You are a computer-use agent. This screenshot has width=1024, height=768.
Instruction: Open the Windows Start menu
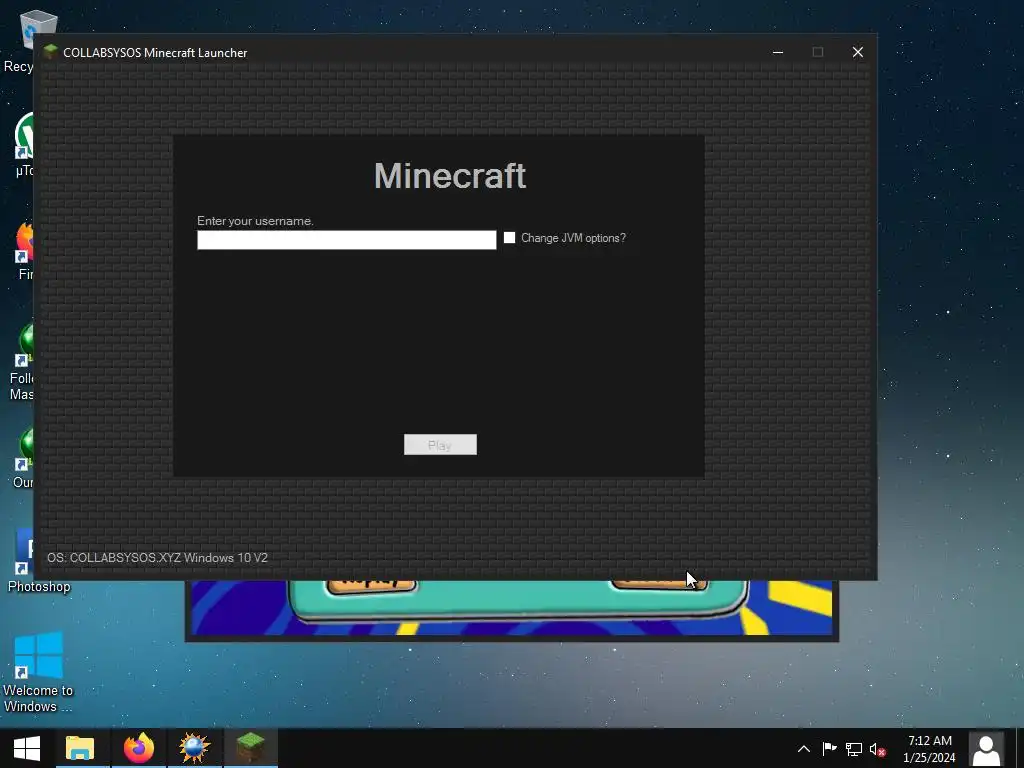point(27,748)
